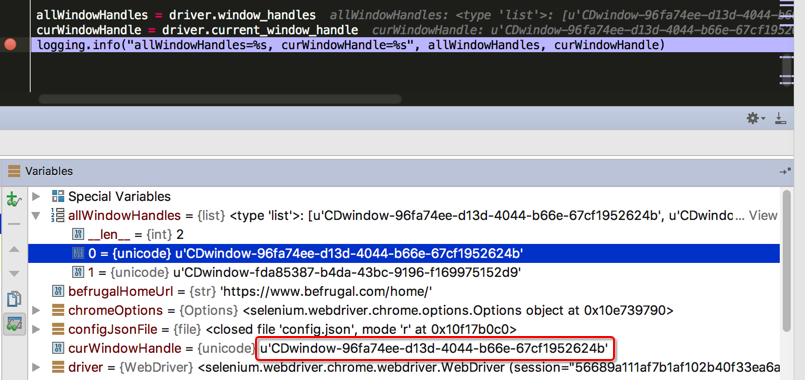Click the 'https://www.befrugal.com/home/' value
Image resolution: width=805 pixels, height=380 pixels.
(x=326, y=291)
